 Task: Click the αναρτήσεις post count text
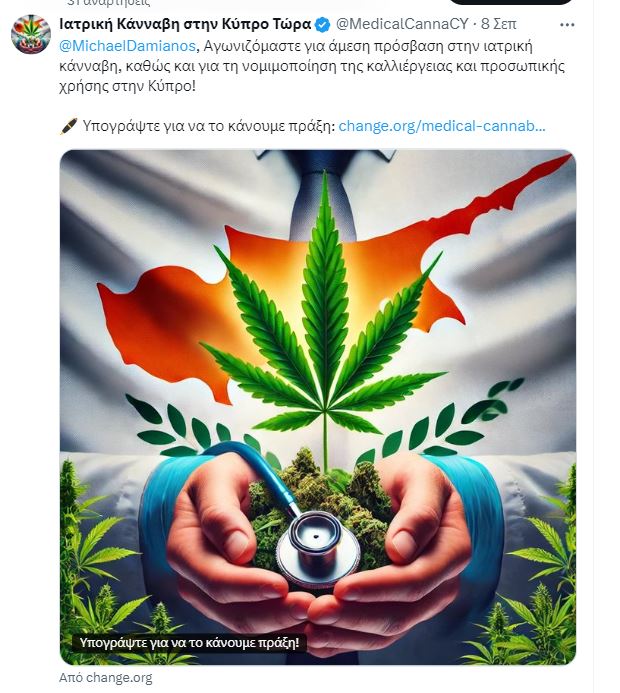click(x=109, y=3)
